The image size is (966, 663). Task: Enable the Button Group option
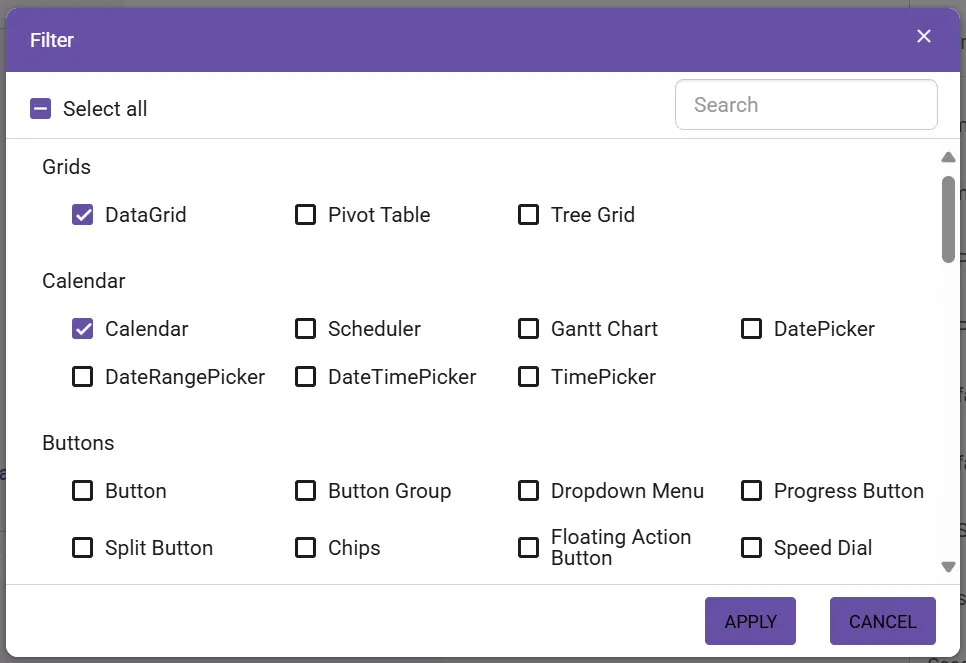(x=305, y=490)
